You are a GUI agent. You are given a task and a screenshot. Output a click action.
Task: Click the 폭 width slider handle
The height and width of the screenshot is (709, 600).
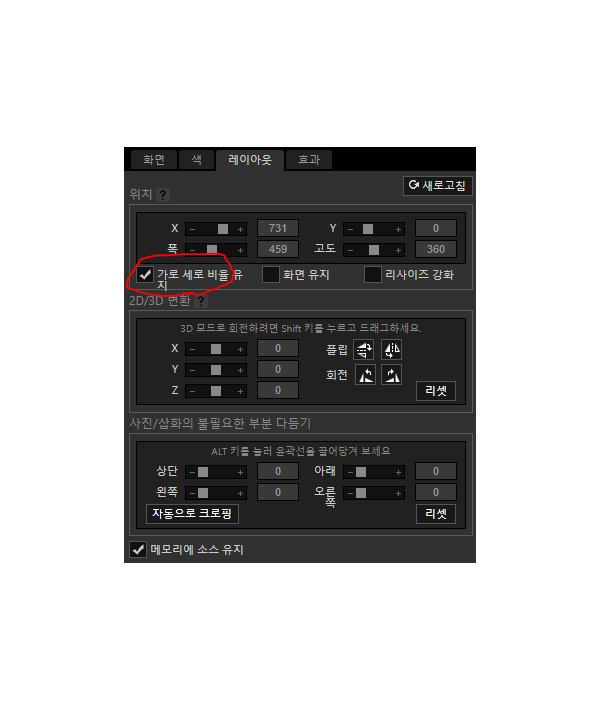click(x=212, y=250)
